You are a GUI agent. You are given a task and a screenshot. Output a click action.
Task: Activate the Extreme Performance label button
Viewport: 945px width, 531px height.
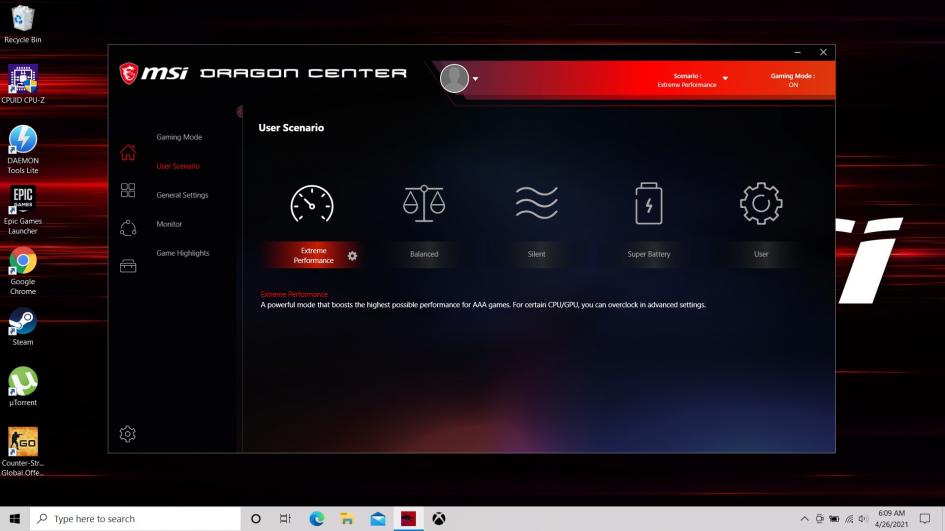pos(313,256)
